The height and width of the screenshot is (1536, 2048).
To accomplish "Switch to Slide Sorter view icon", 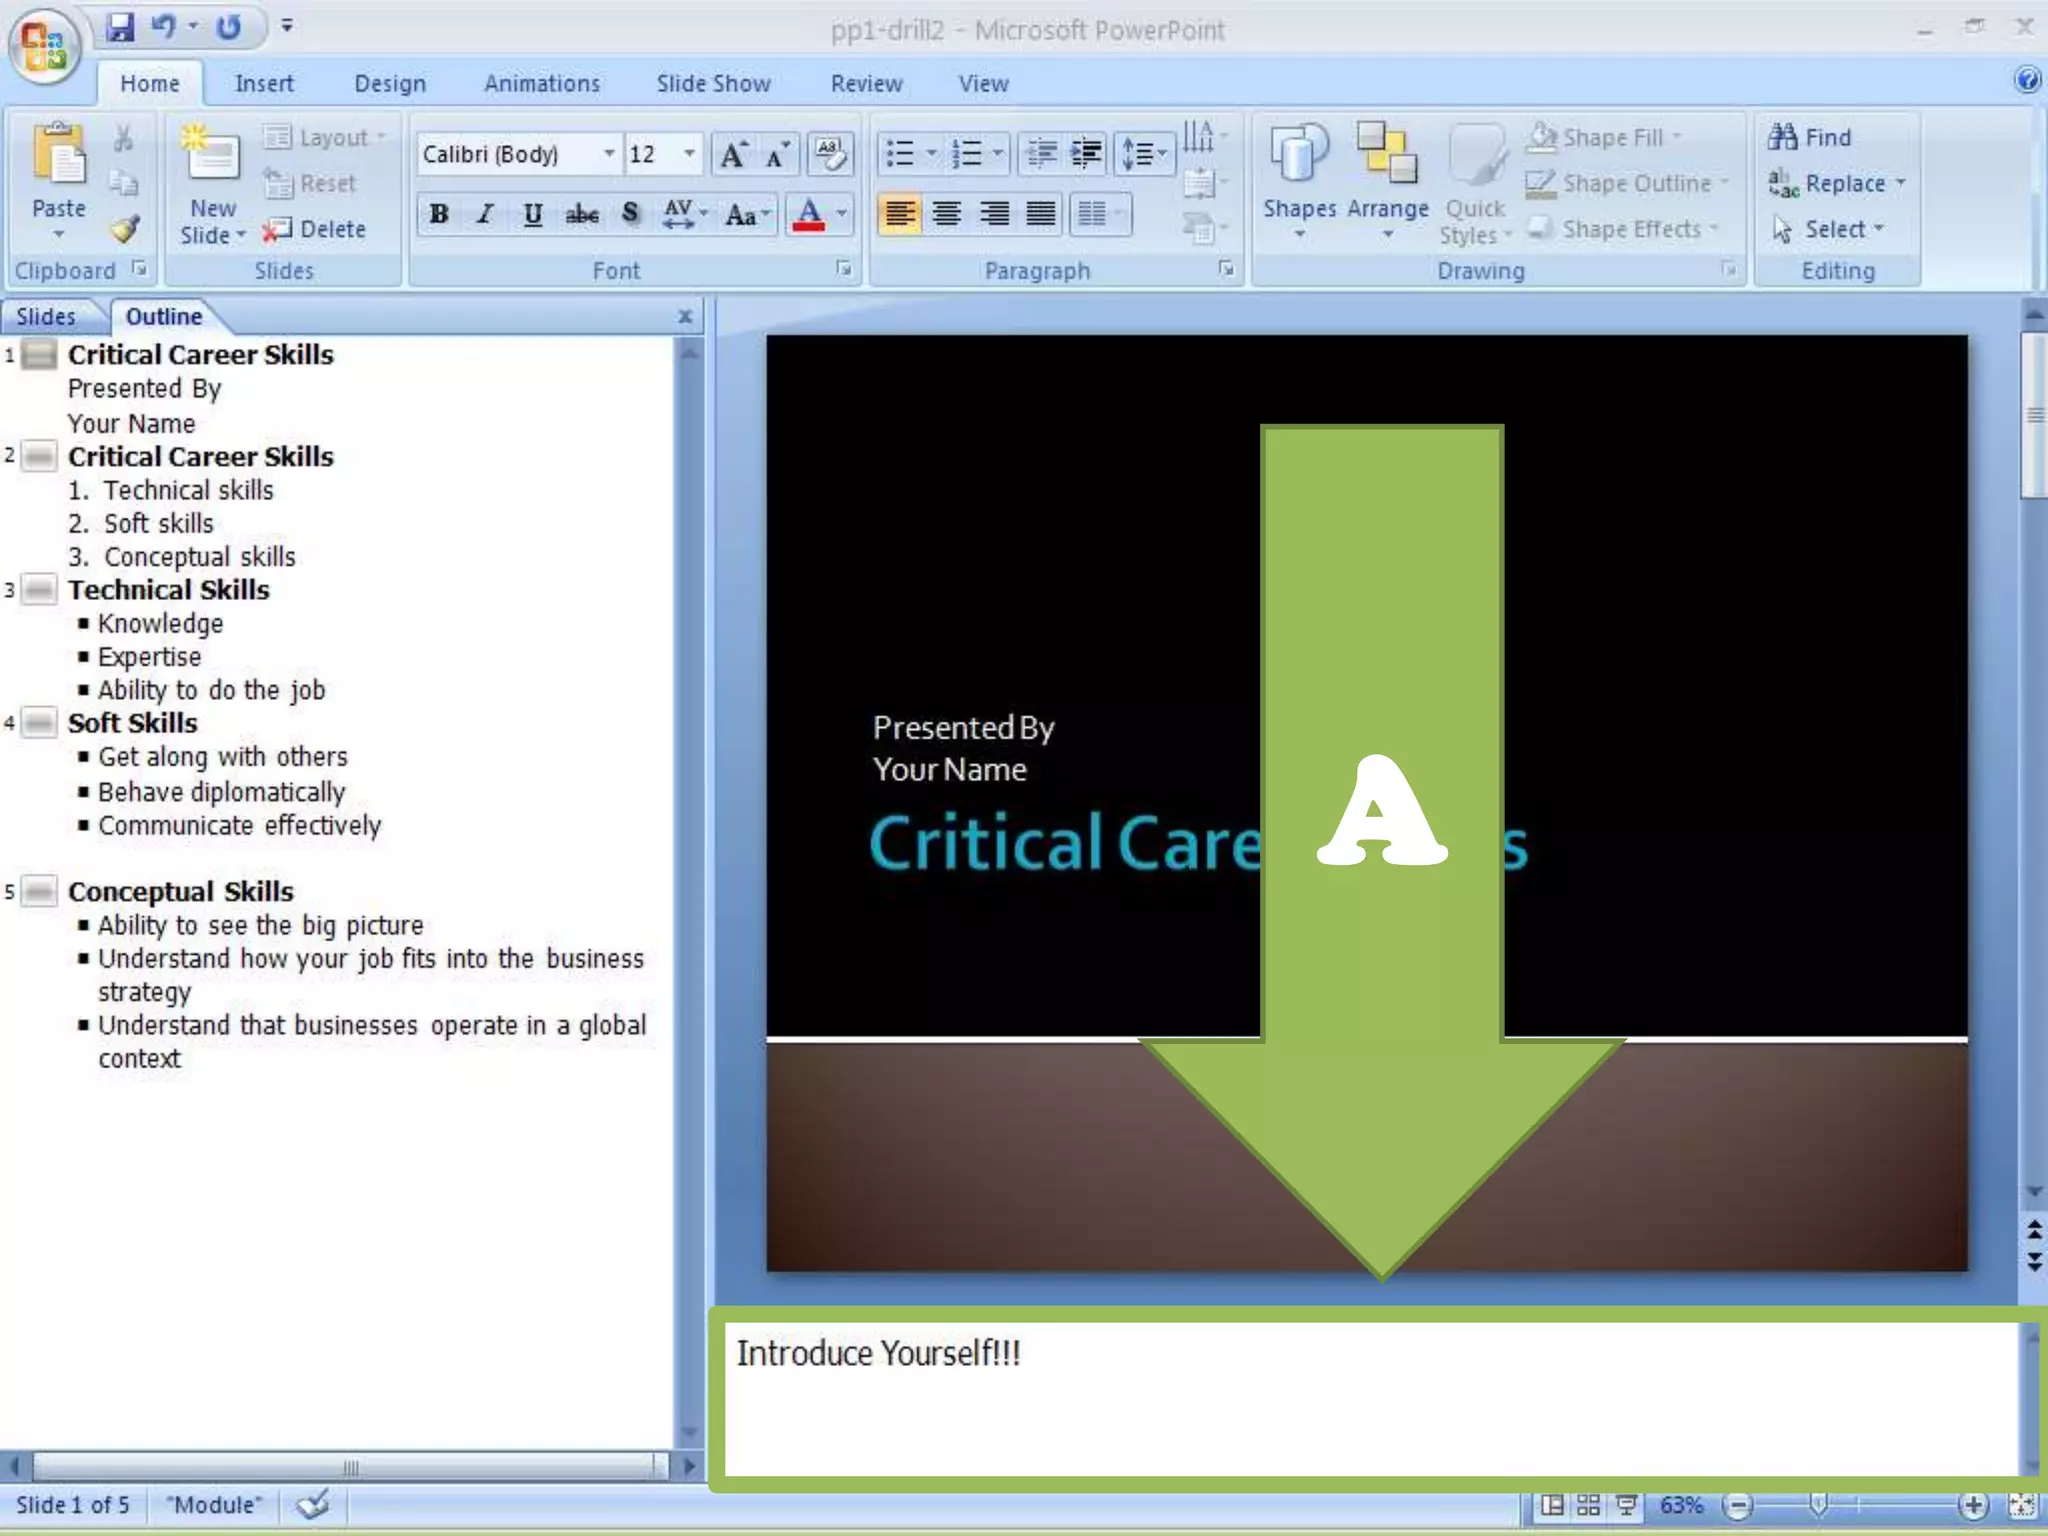I will [x=1588, y=1505].
